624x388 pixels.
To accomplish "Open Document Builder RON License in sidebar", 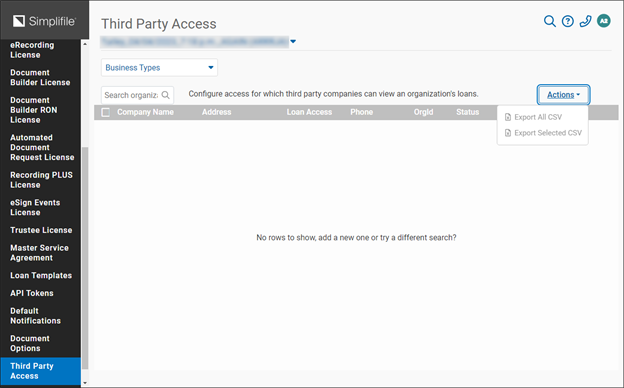I will [x=34, y=110].
